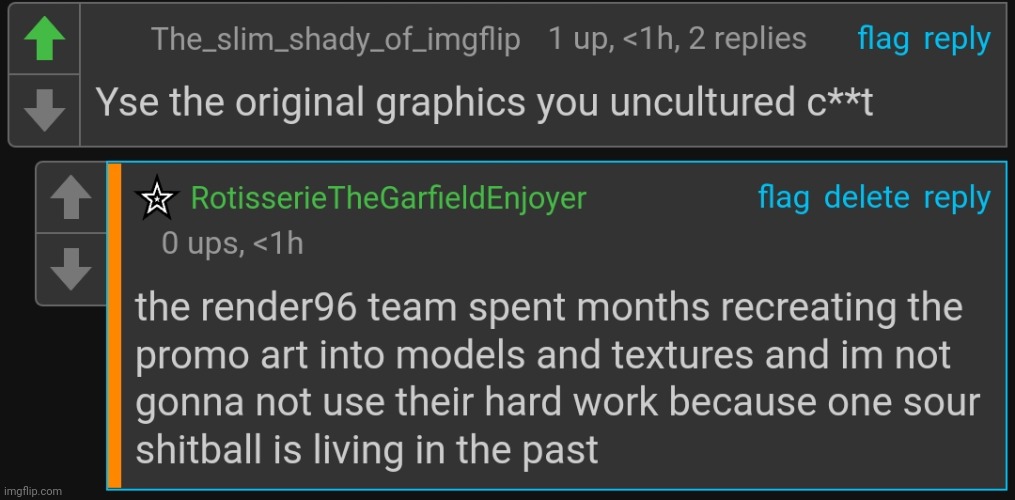Flag the render96 reply comment
The width and height of the screenshot is (1015, 500).
(783, 198)
